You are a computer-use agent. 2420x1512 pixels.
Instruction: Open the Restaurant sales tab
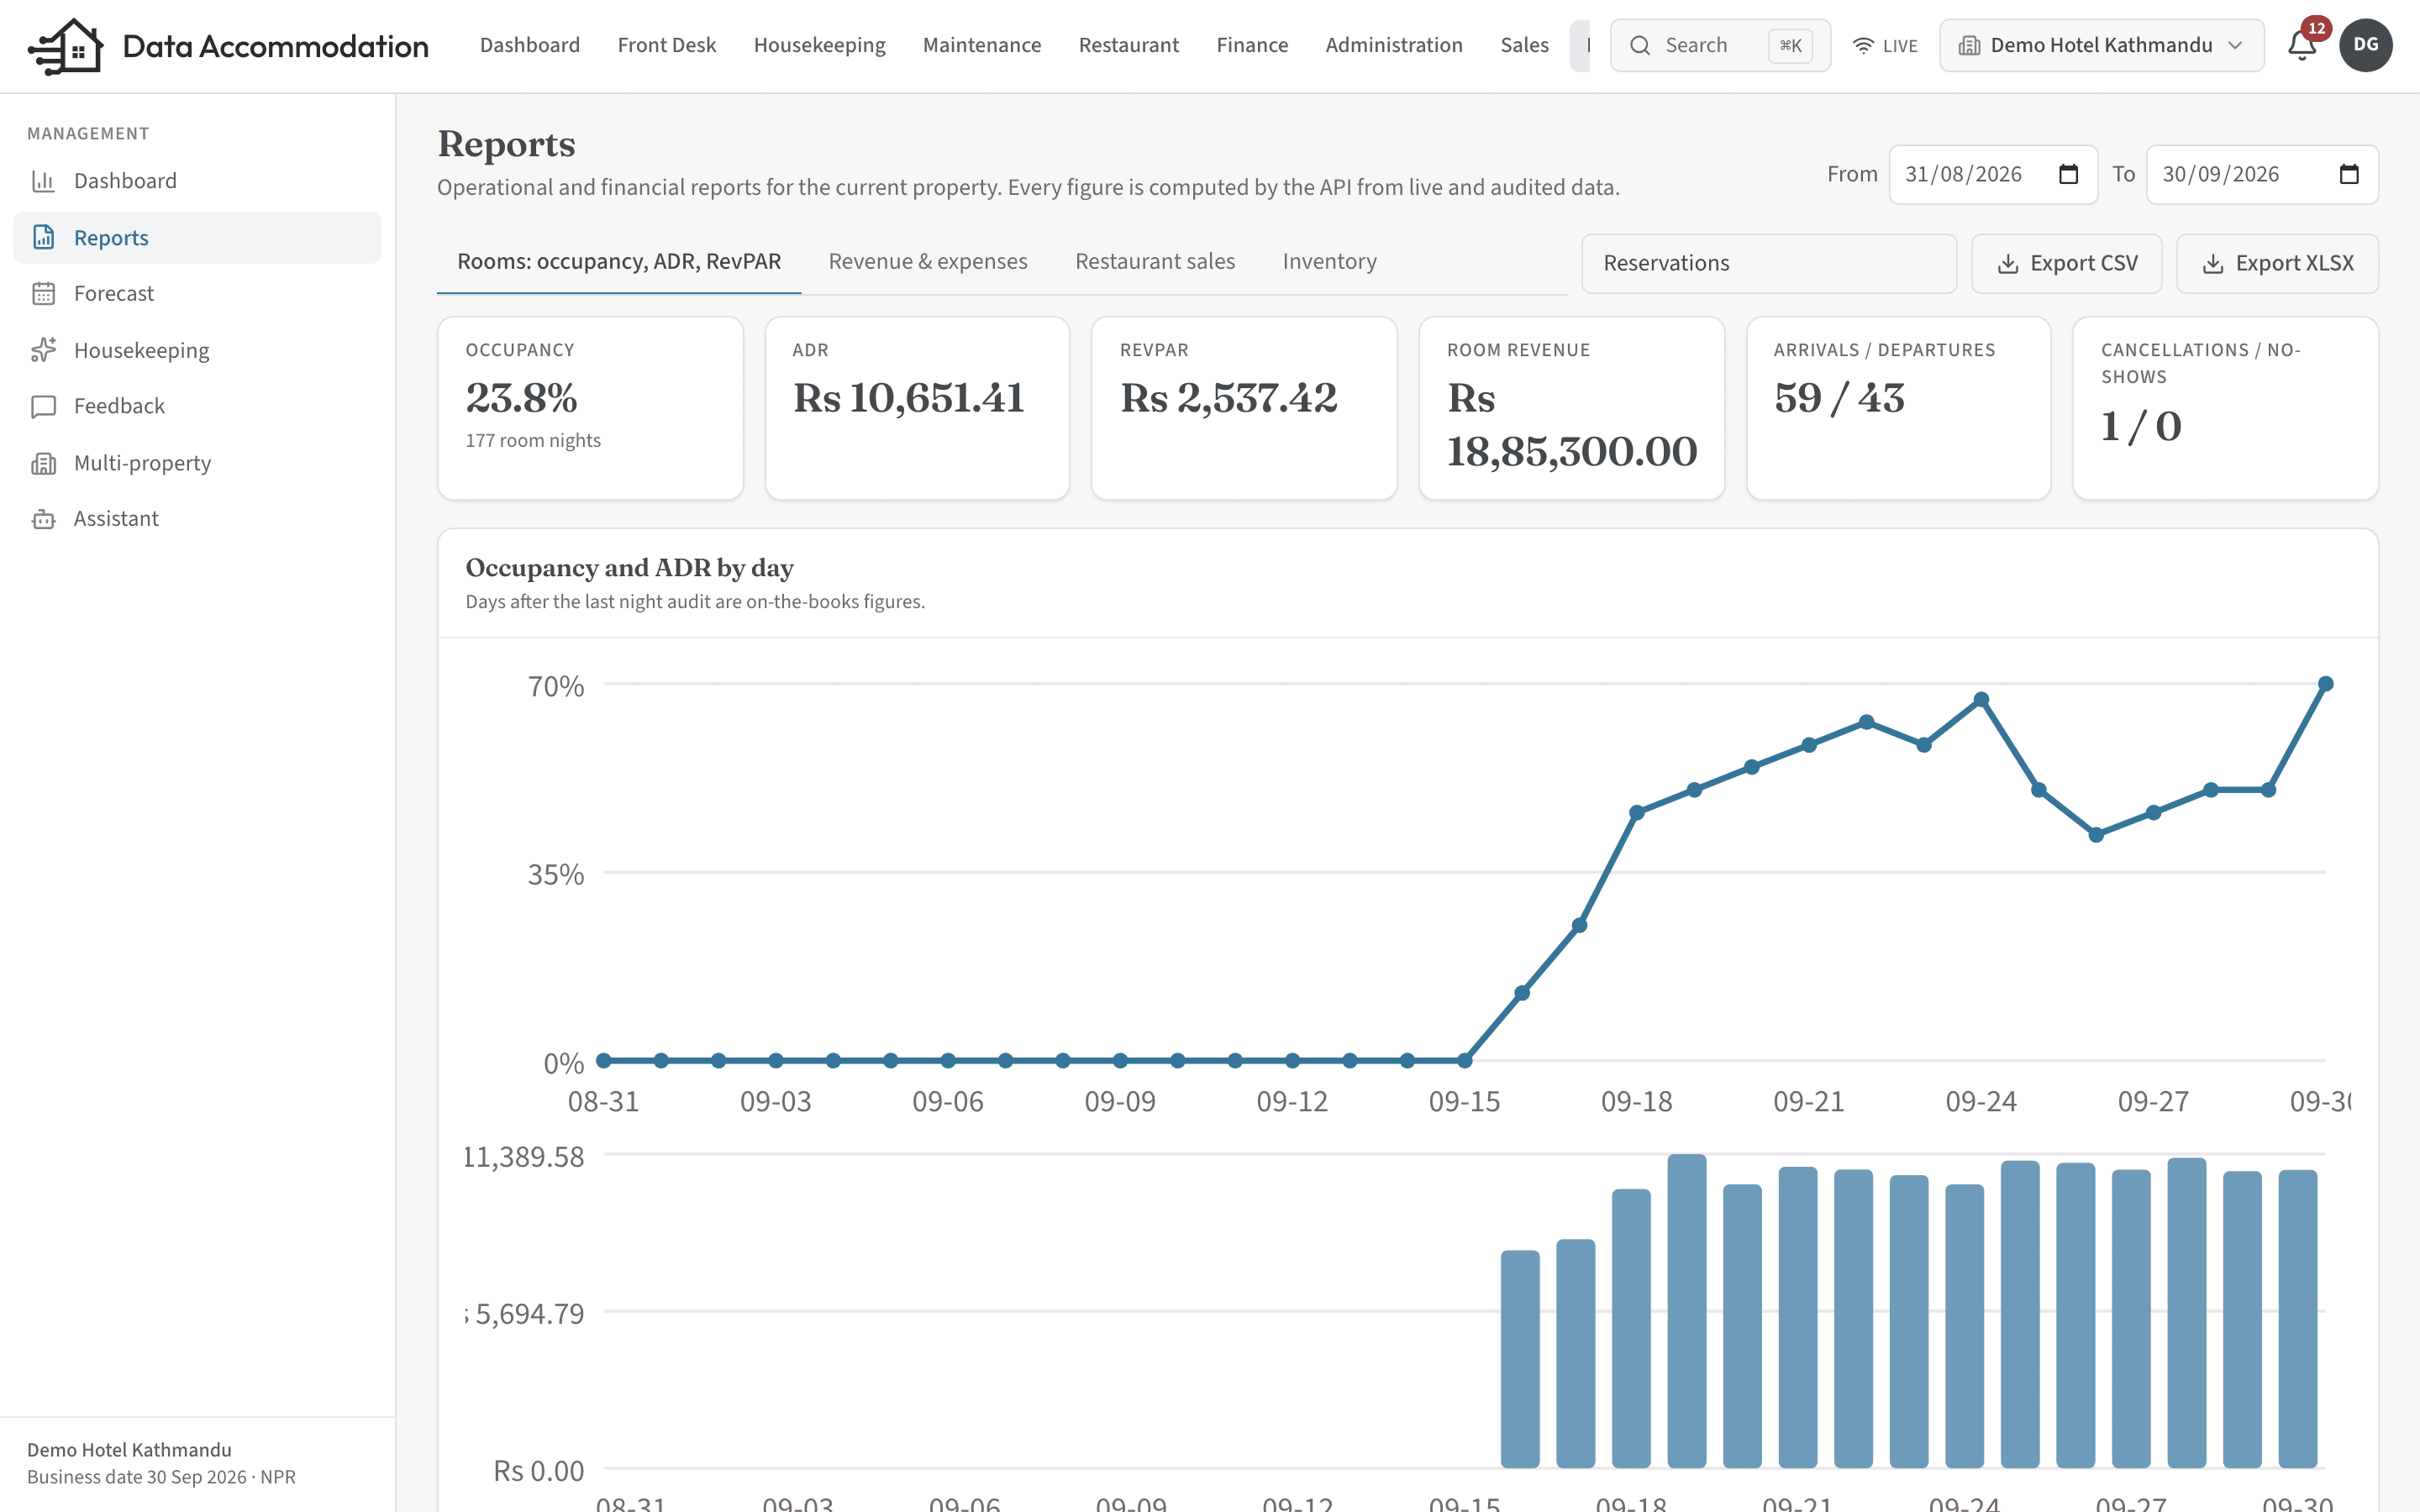pyautogui.click(x=1154, y=262)
